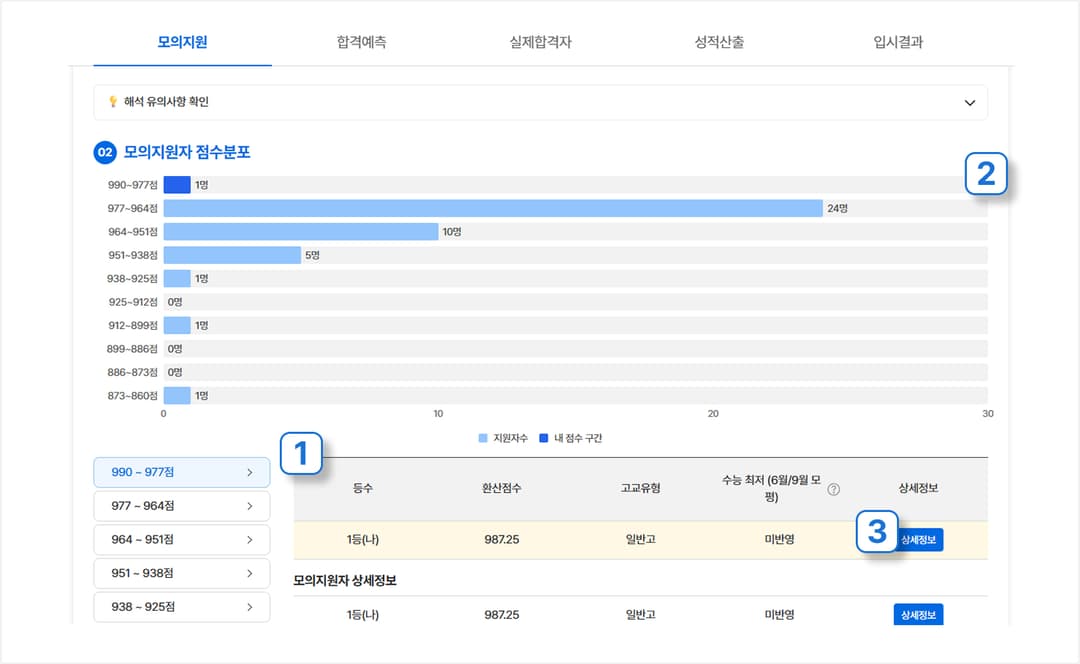Select the 964 ~ 951점 score range
The image size is (1080, 664).
pyautogui.click(x=182, y=540)
